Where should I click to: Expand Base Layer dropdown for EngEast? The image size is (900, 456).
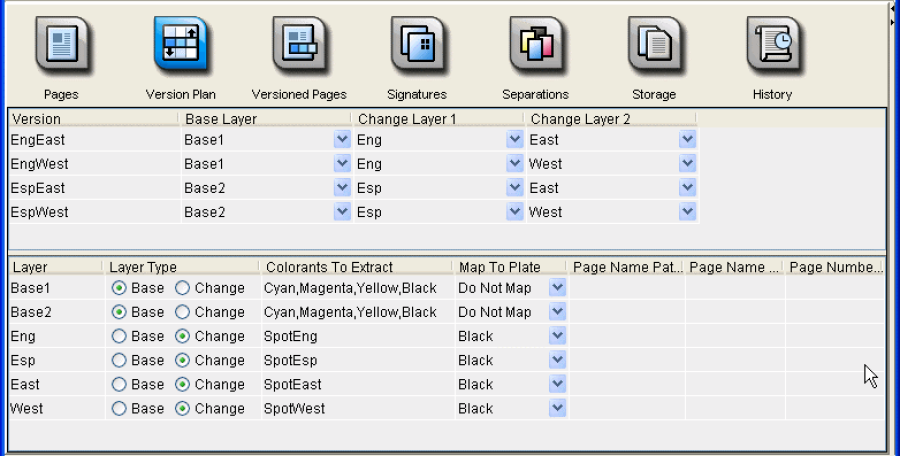point(342,140)
